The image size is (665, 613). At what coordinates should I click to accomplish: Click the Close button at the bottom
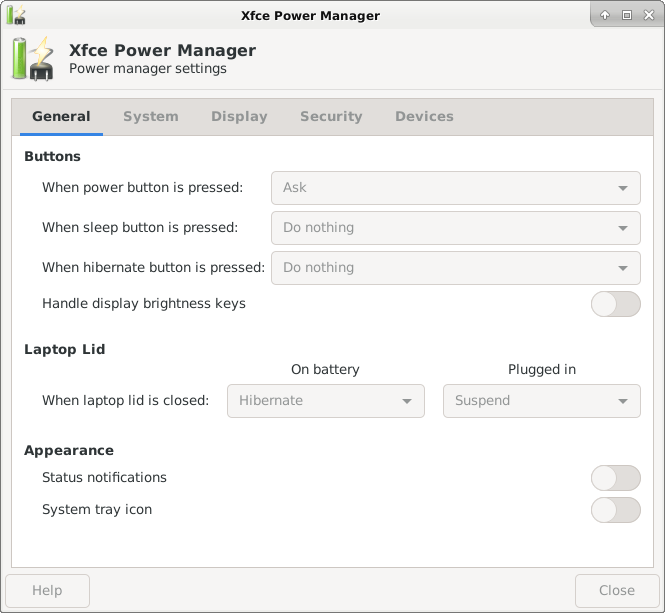click(x=616, y=591)
